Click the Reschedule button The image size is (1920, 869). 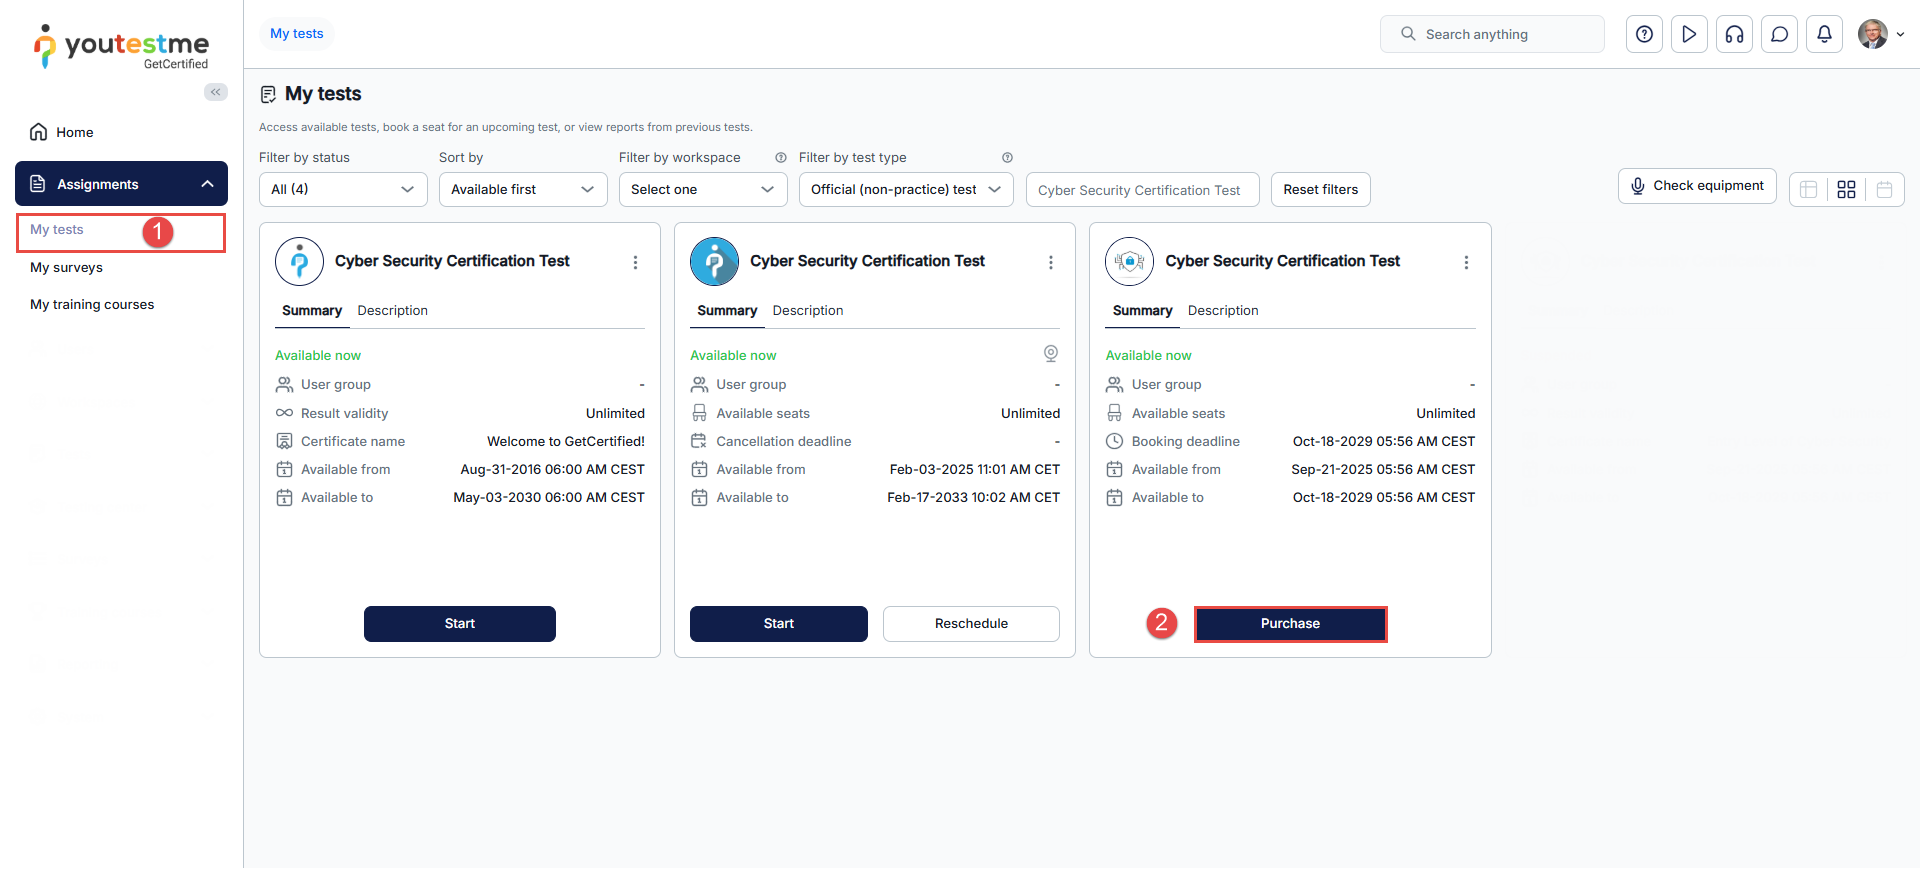coord(970,623)
